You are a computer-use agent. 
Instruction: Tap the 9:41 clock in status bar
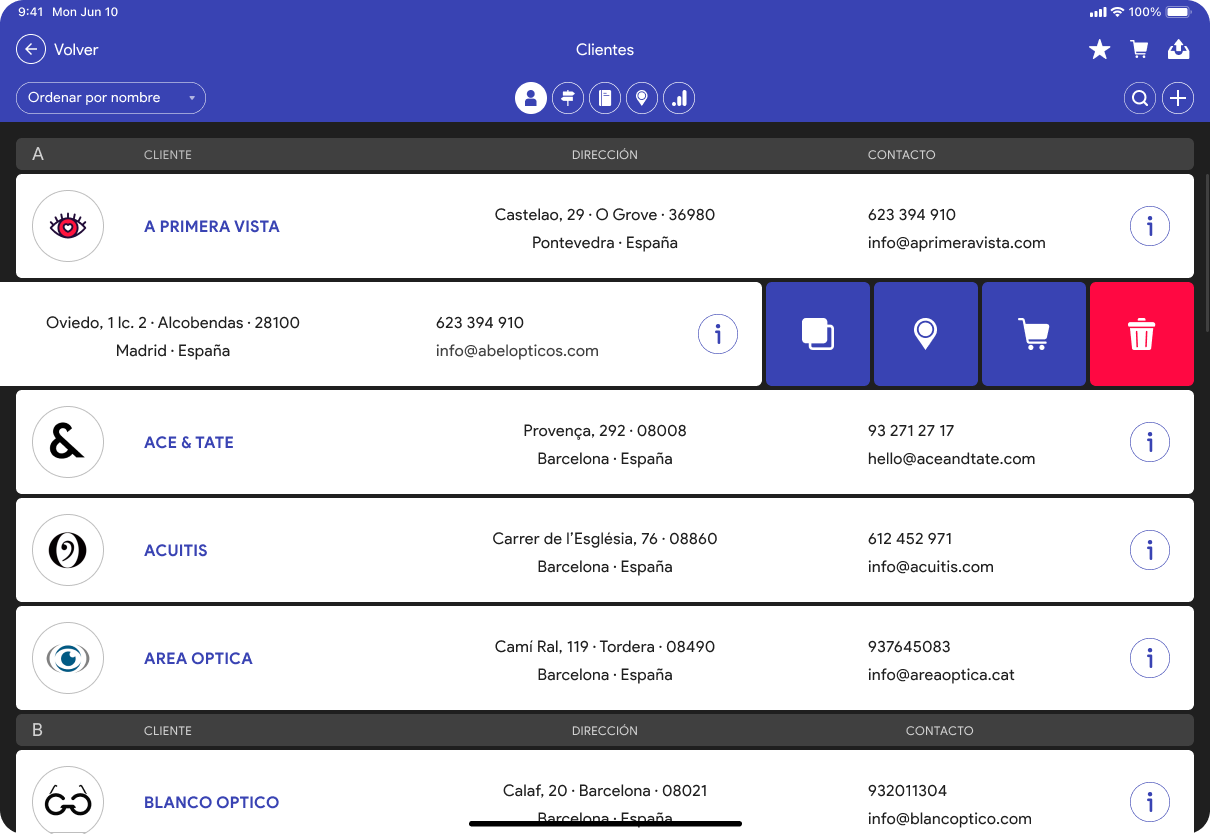pyautogui.click(x=30, y=12)
